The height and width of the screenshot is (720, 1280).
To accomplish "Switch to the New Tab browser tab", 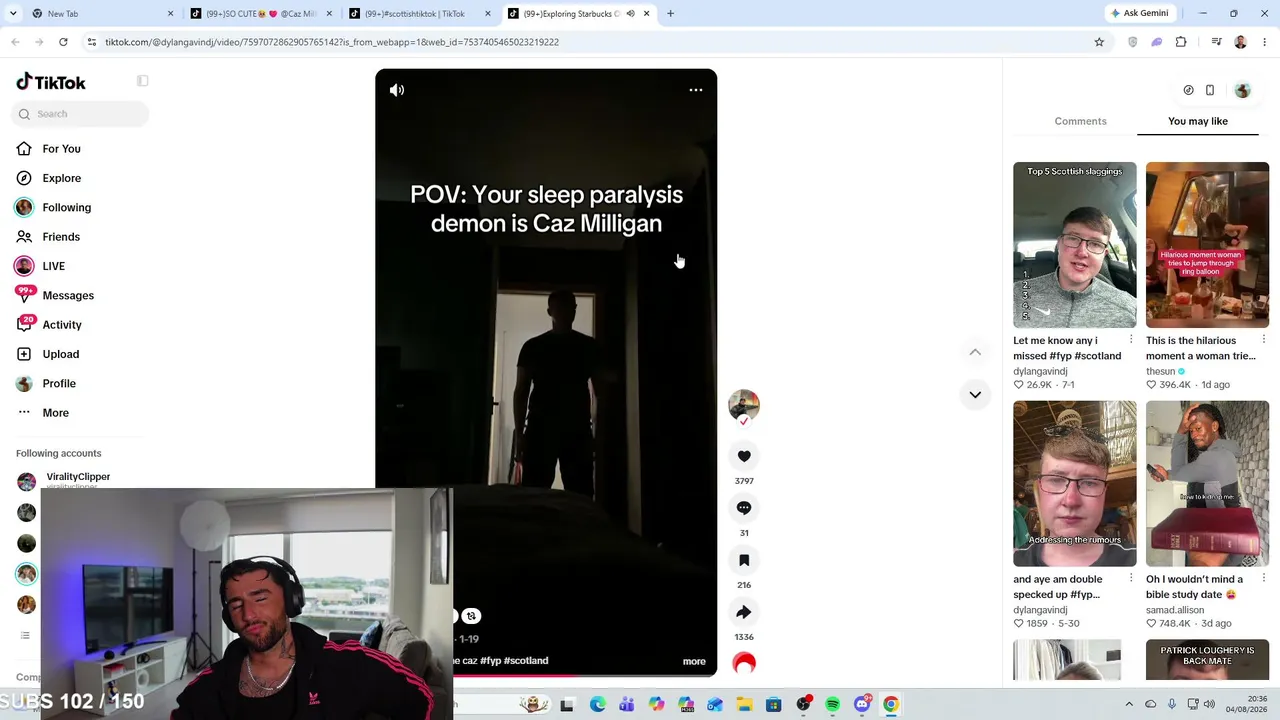I will [x=100, y=14].
